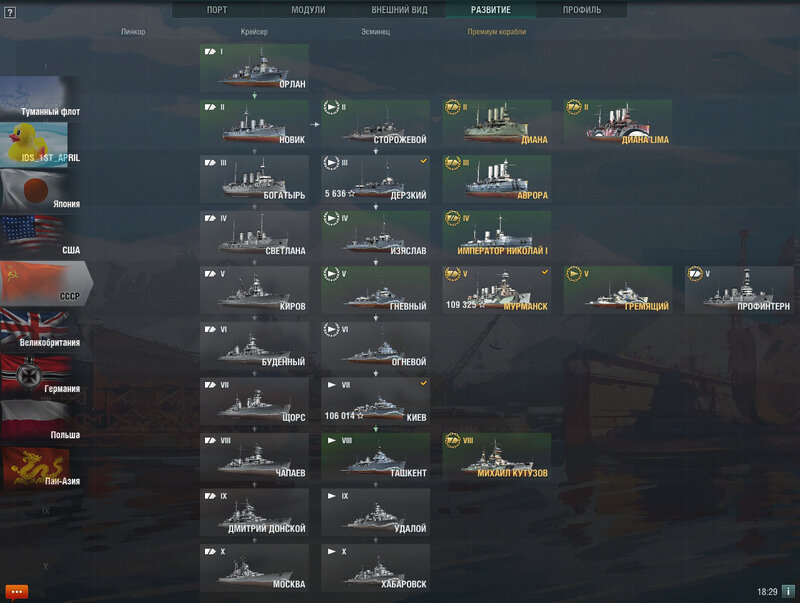Open the help question mark icon
800x603 pixels.
coord(10,12)
